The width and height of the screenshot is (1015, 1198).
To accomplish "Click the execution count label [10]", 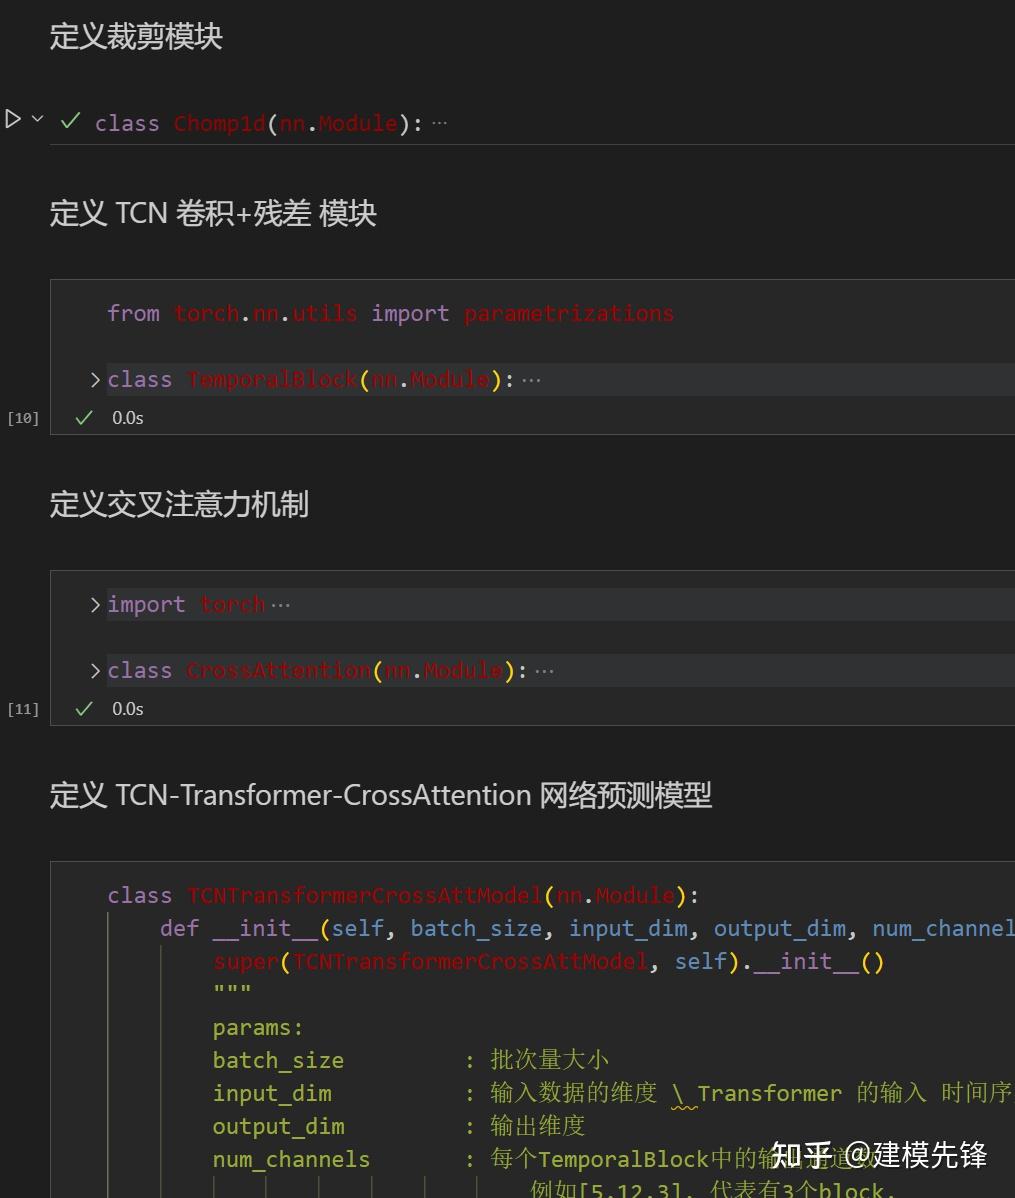I will [x=22, y=417].
